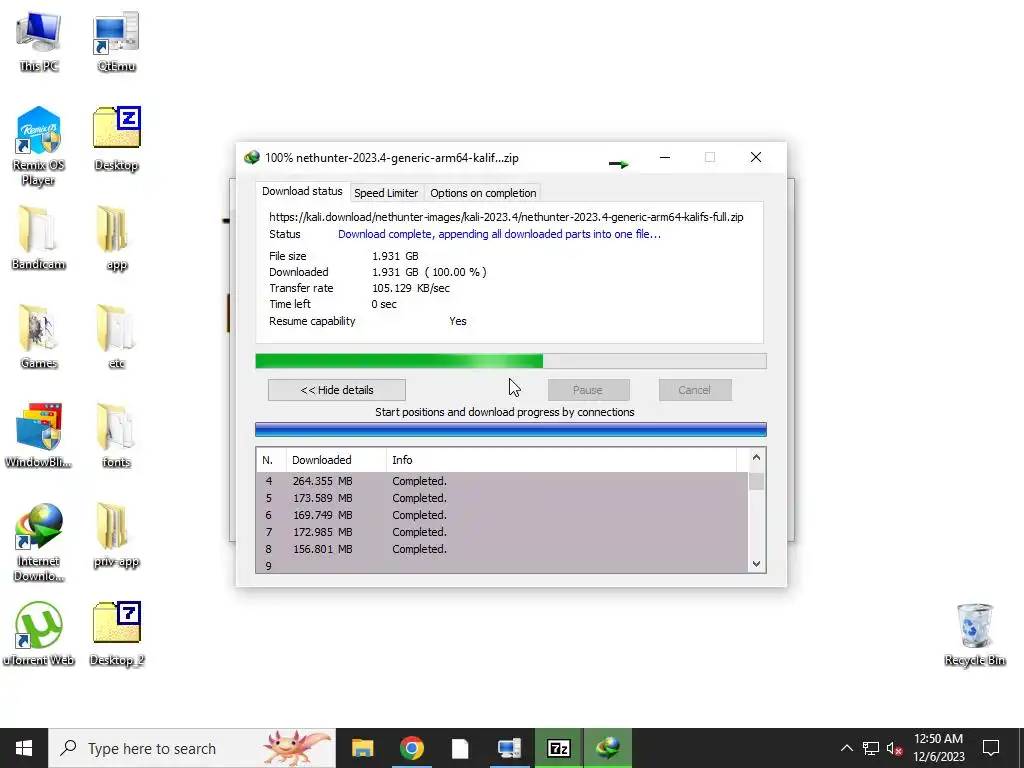Switch to 7-Zip in taskbar
The image size is (1024, 768).
click(558, 748)
